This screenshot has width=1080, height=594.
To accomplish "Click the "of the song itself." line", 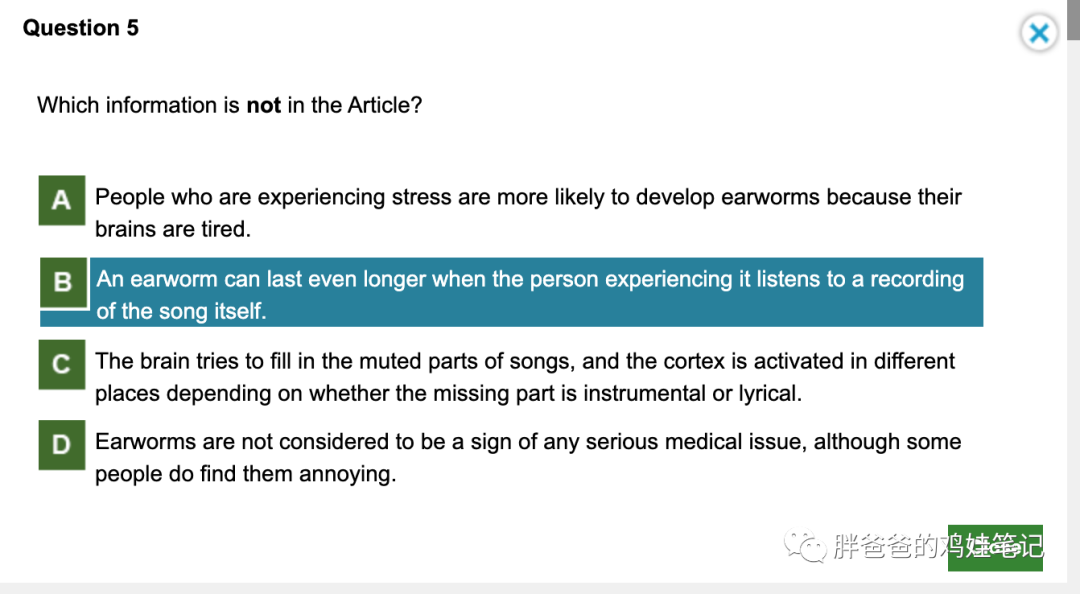I will tap(181, 311).
